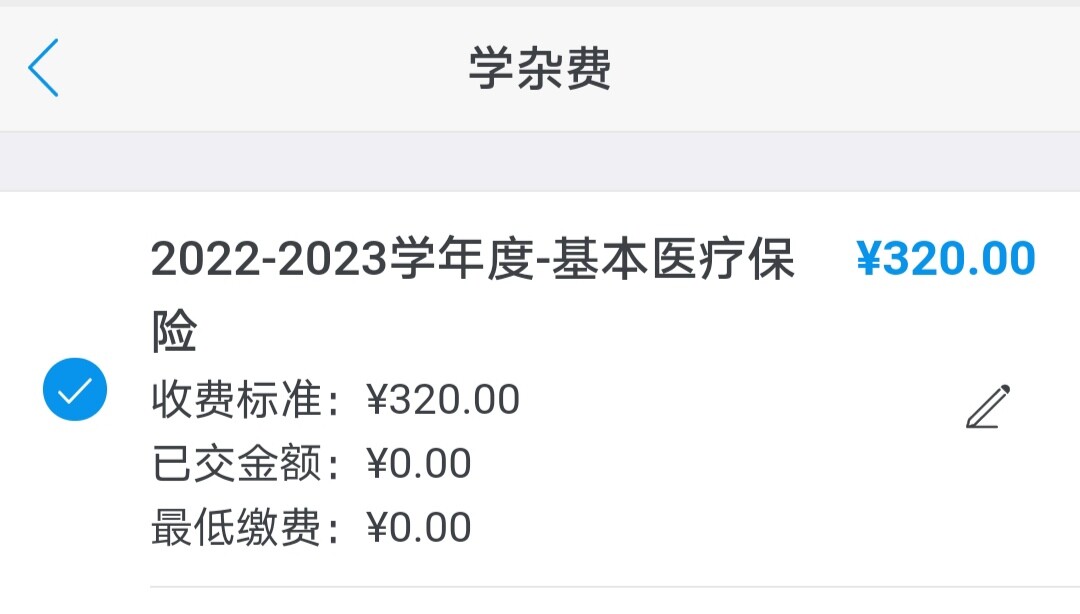Viewport: 1080px width, 614px height.
Task: Tap the gray separator band below the header
Action: 540,161
